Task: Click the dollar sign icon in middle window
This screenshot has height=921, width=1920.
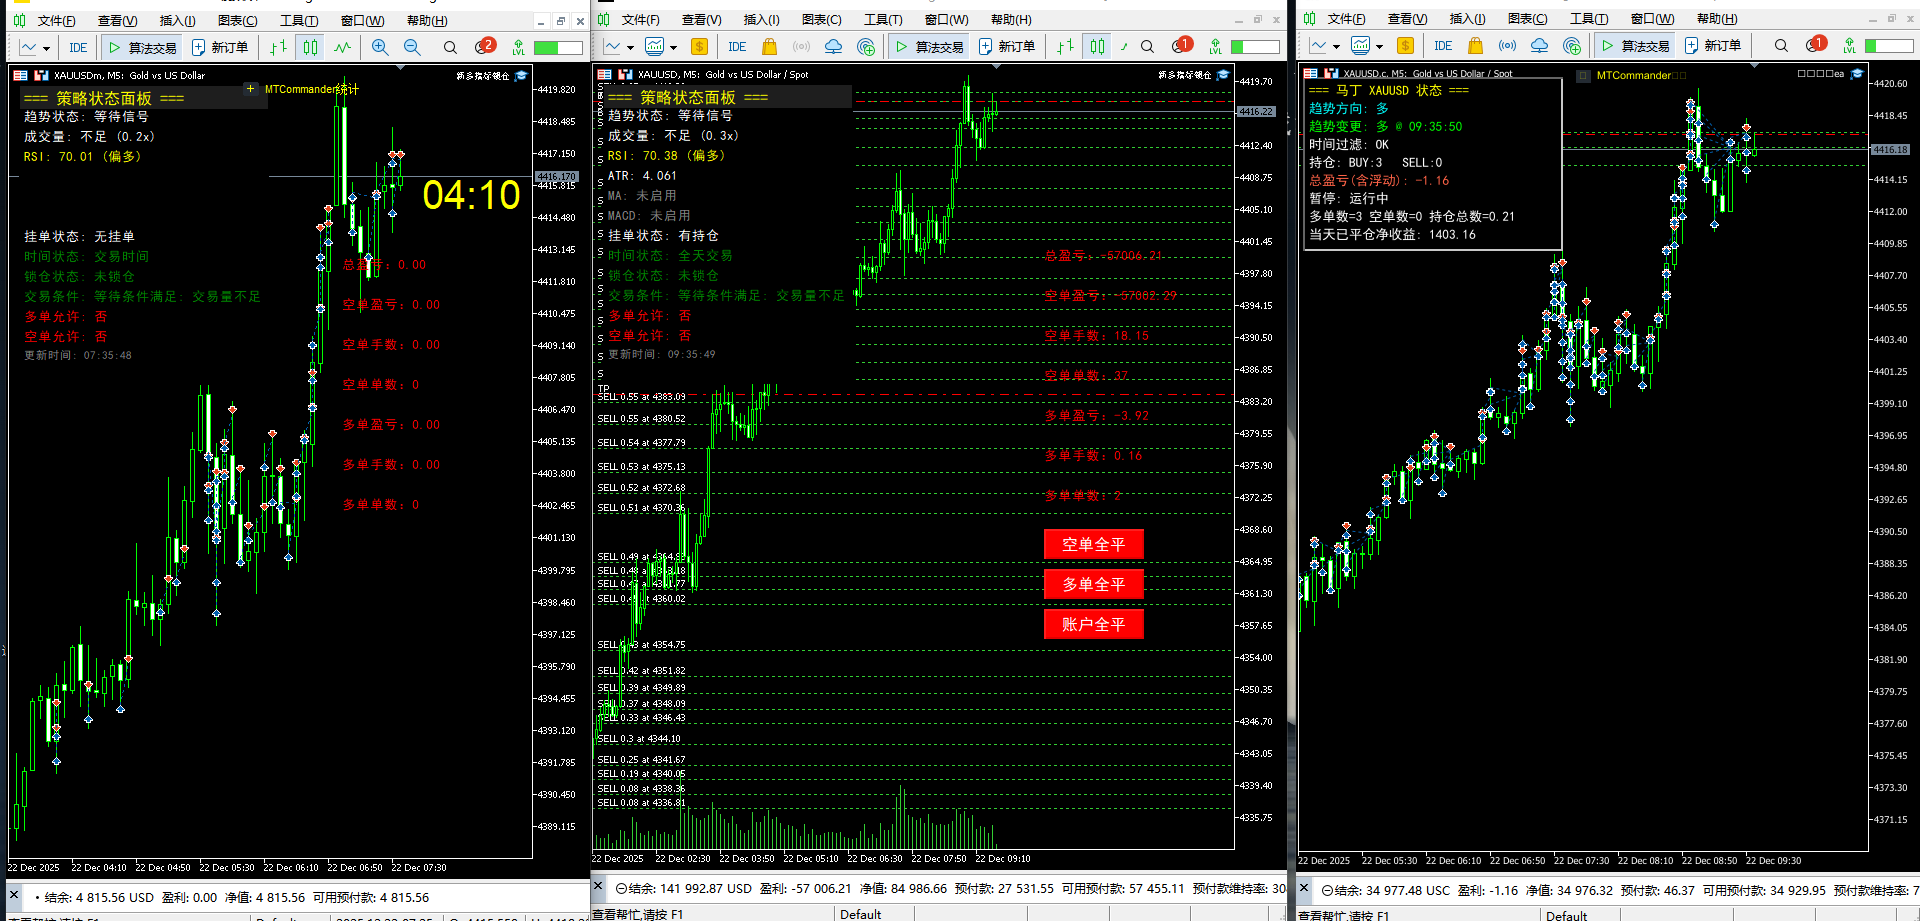Action: click(700, 46)
